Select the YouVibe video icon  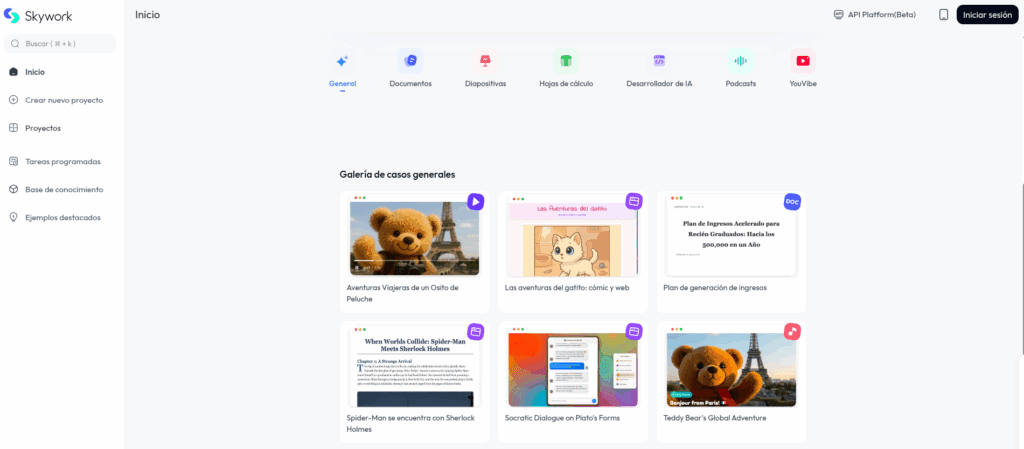803,61
